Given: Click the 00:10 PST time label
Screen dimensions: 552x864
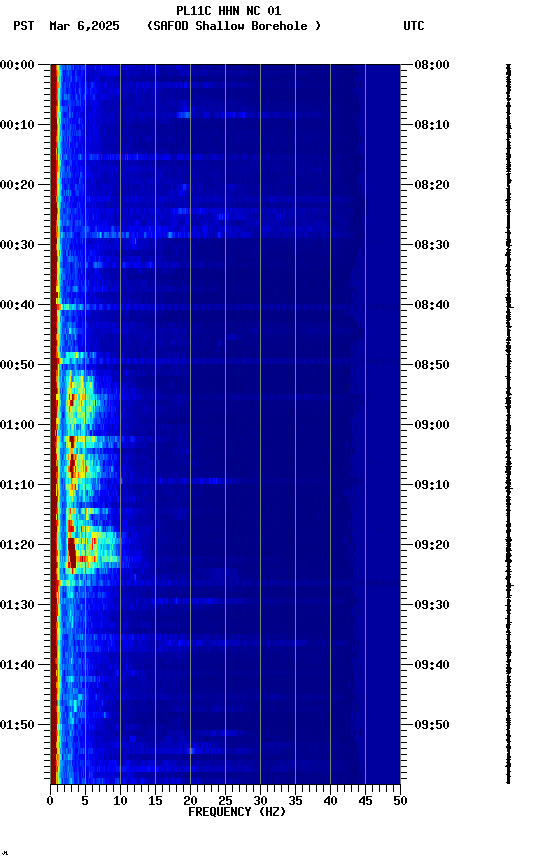Looking at the screenshot, I should pyautogui.click(x=17, y=125).
